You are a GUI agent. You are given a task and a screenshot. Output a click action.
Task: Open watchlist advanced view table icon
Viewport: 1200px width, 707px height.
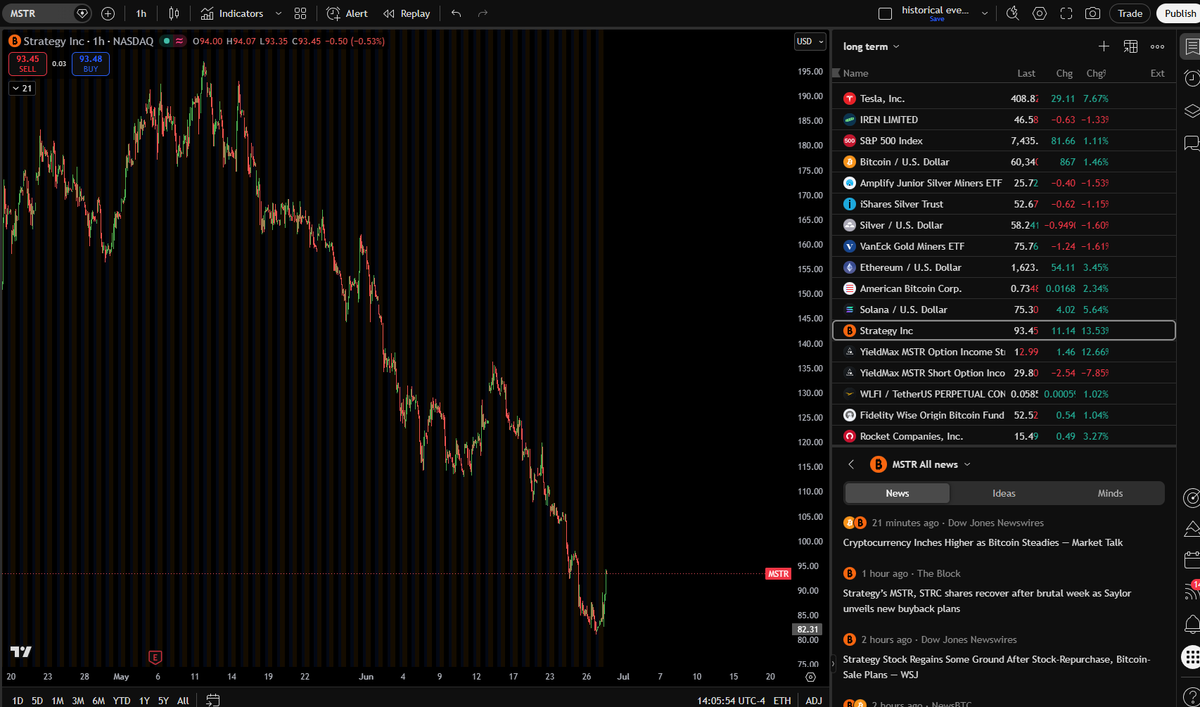click(x=1131, y=46)
